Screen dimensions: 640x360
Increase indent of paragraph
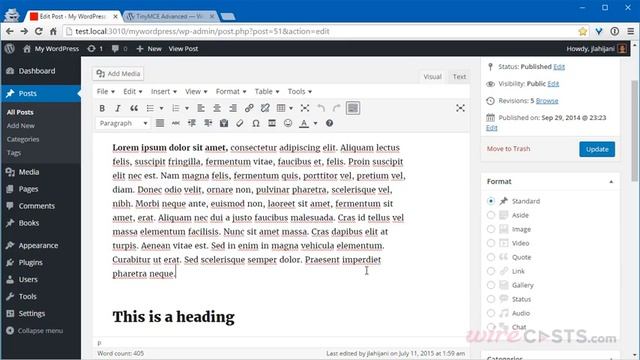tap(208, 123)
